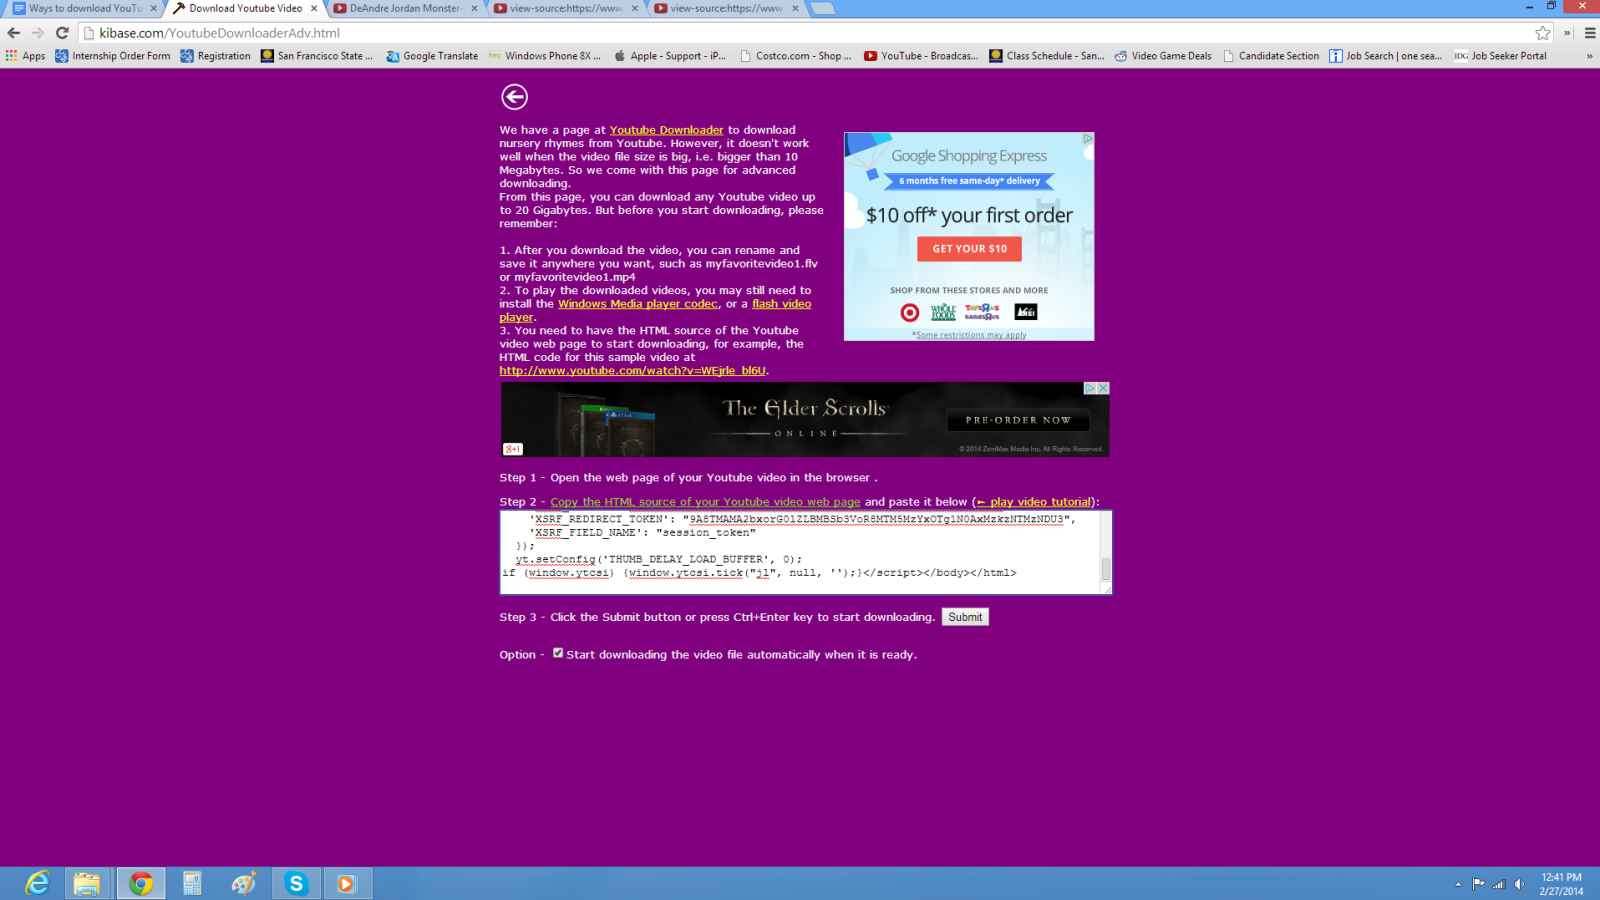
Task: Open the Chrome menu hamburger icon
Action: click(1589, 33)
